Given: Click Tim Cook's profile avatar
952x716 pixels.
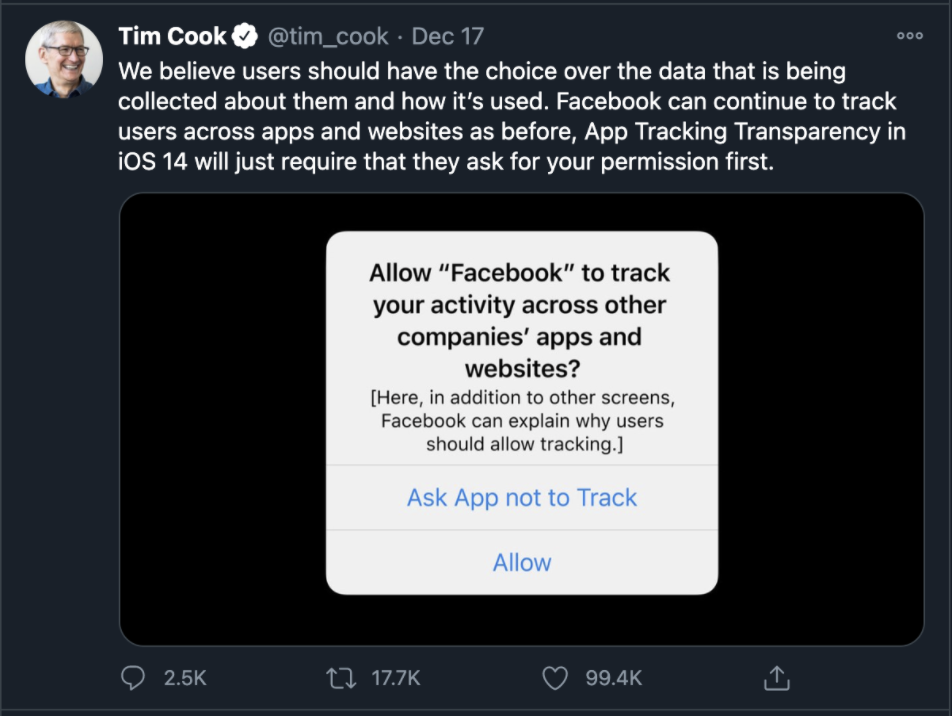Looking at the screenshot, I should (x=63, y=59).
